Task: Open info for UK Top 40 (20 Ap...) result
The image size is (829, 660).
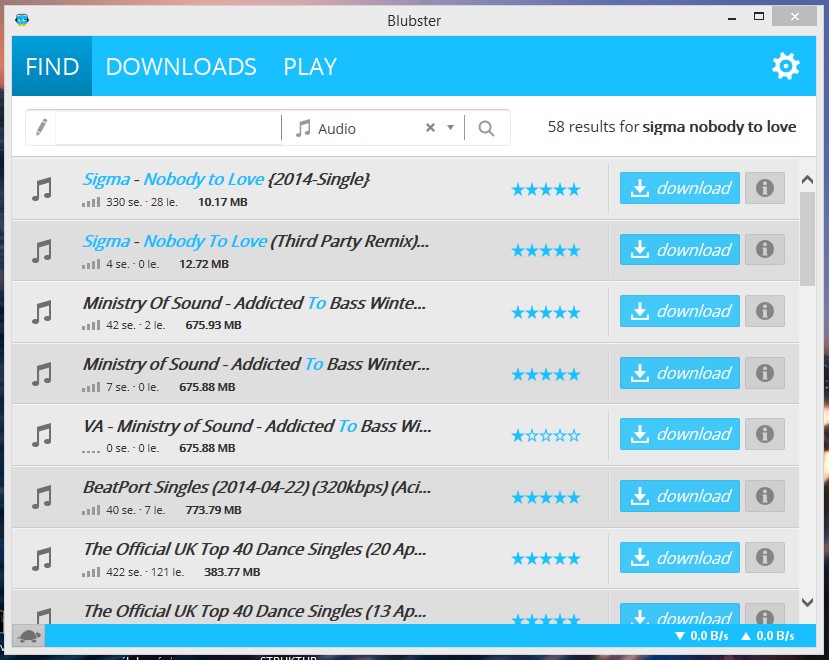Action: pos(764,557)
